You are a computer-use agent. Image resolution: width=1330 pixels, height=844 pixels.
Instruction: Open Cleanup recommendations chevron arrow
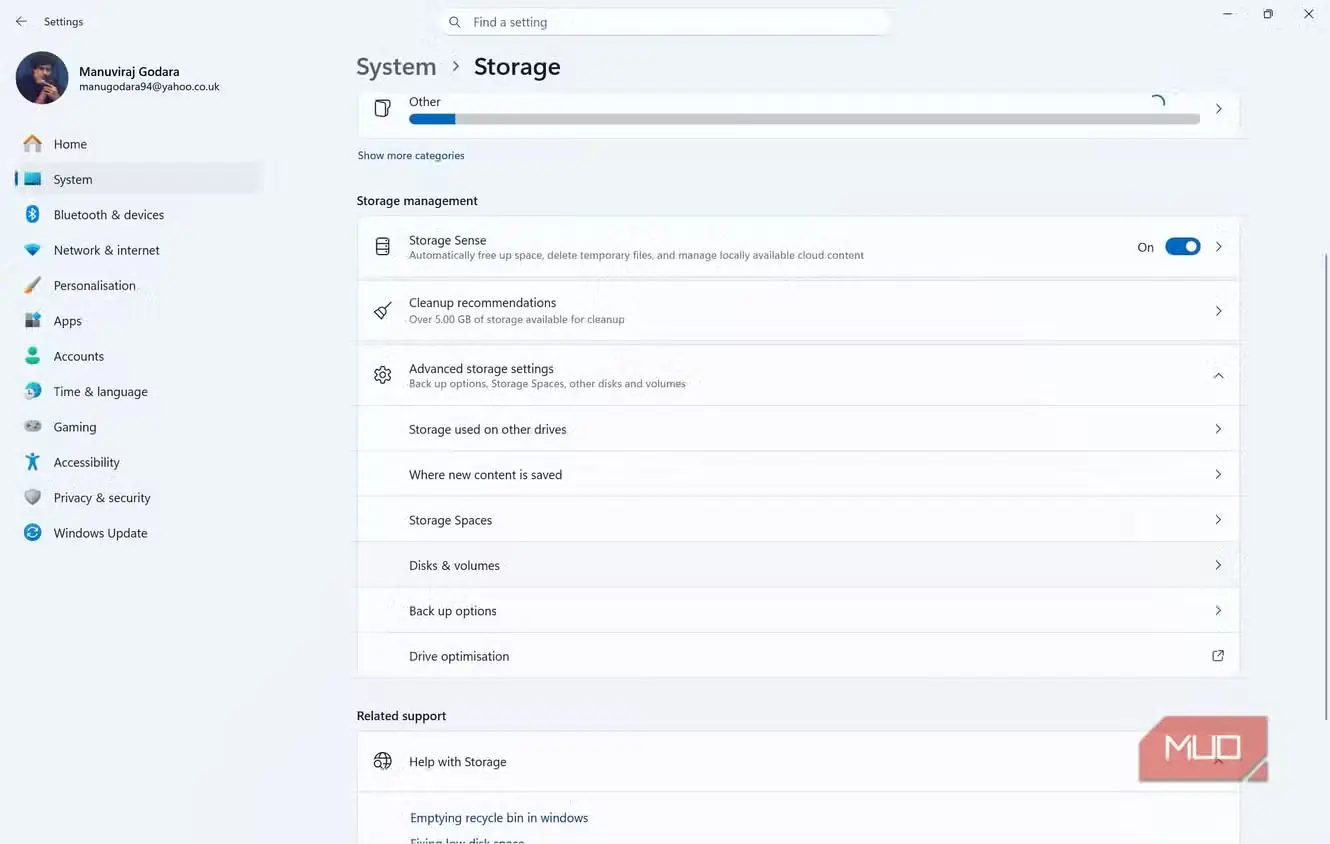pyautogui.click(x=1218, y=311)
